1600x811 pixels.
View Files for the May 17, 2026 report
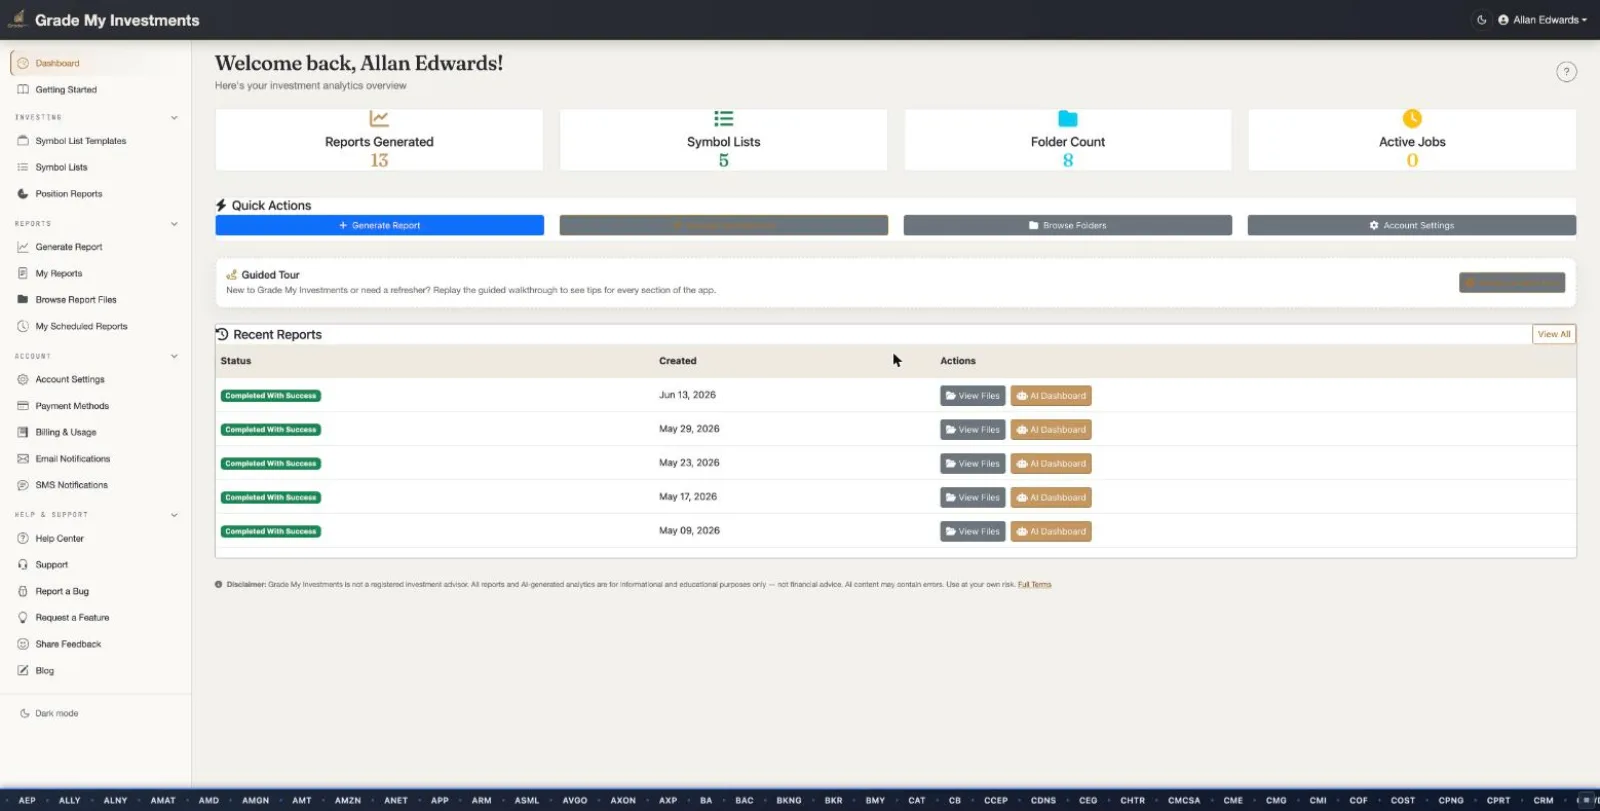[972, 498]
